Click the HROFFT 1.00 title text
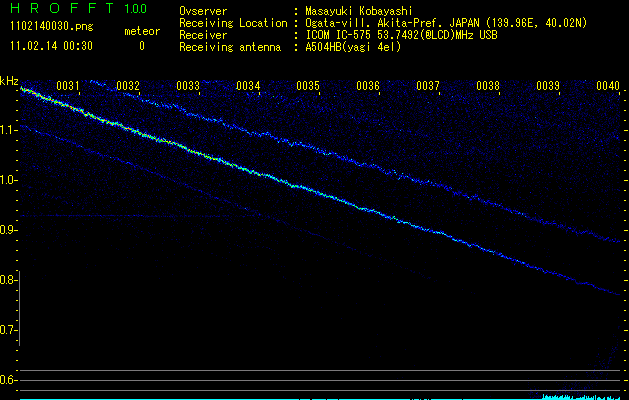 click(x=79, y=8)
